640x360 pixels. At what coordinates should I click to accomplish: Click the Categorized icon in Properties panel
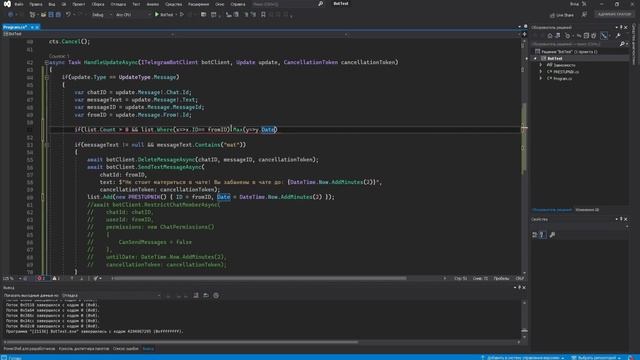(x=535, y=235)
